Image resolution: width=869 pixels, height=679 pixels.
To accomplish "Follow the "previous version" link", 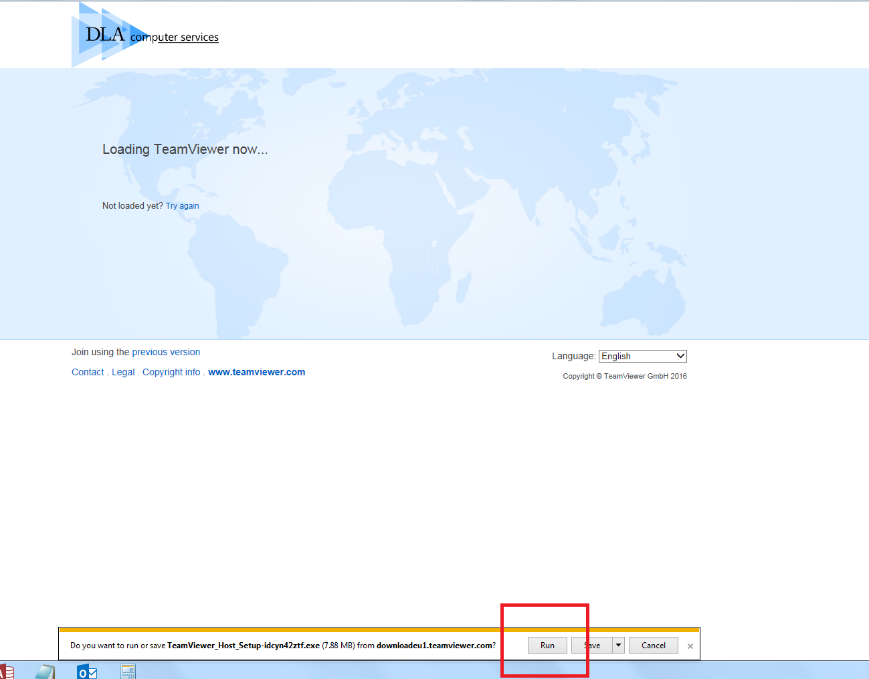I will [166, 352].
